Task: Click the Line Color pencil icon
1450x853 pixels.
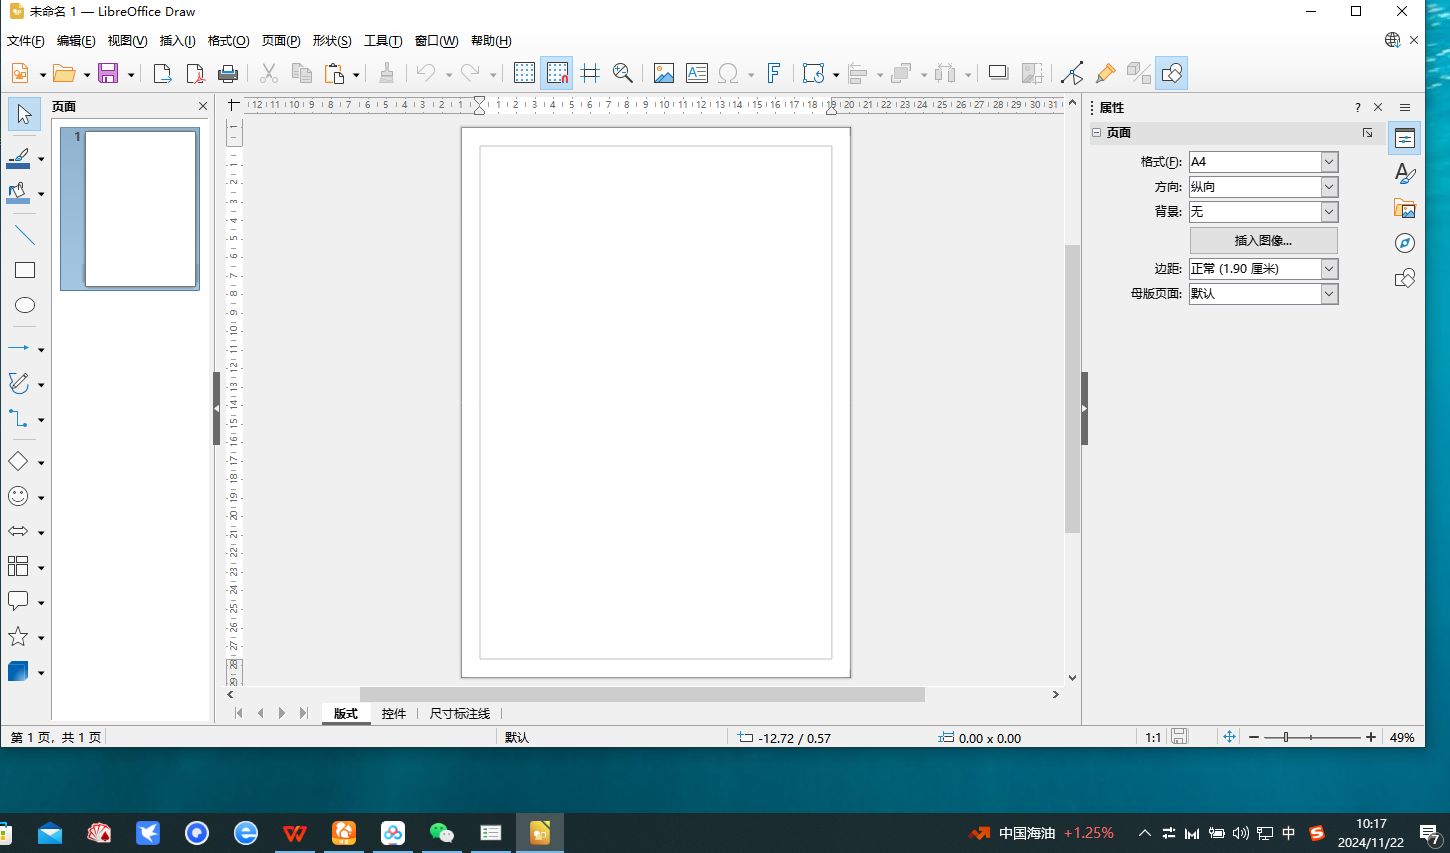Action: click(x=19, y=158)
